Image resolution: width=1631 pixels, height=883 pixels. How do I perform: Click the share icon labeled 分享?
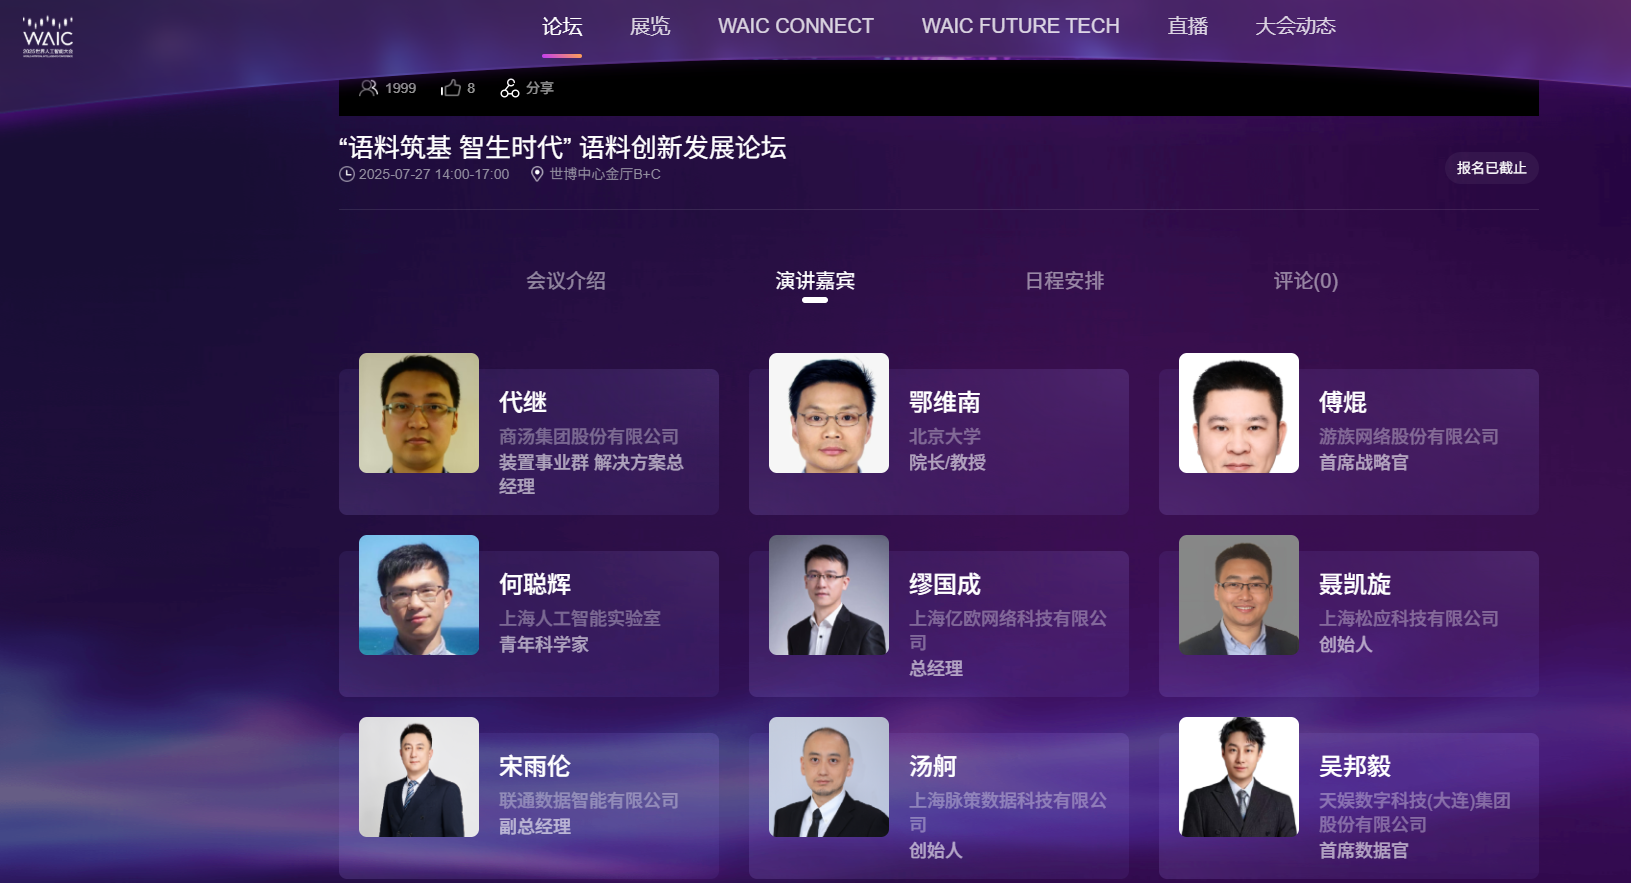pyautogui.click(x=509, y=88)
